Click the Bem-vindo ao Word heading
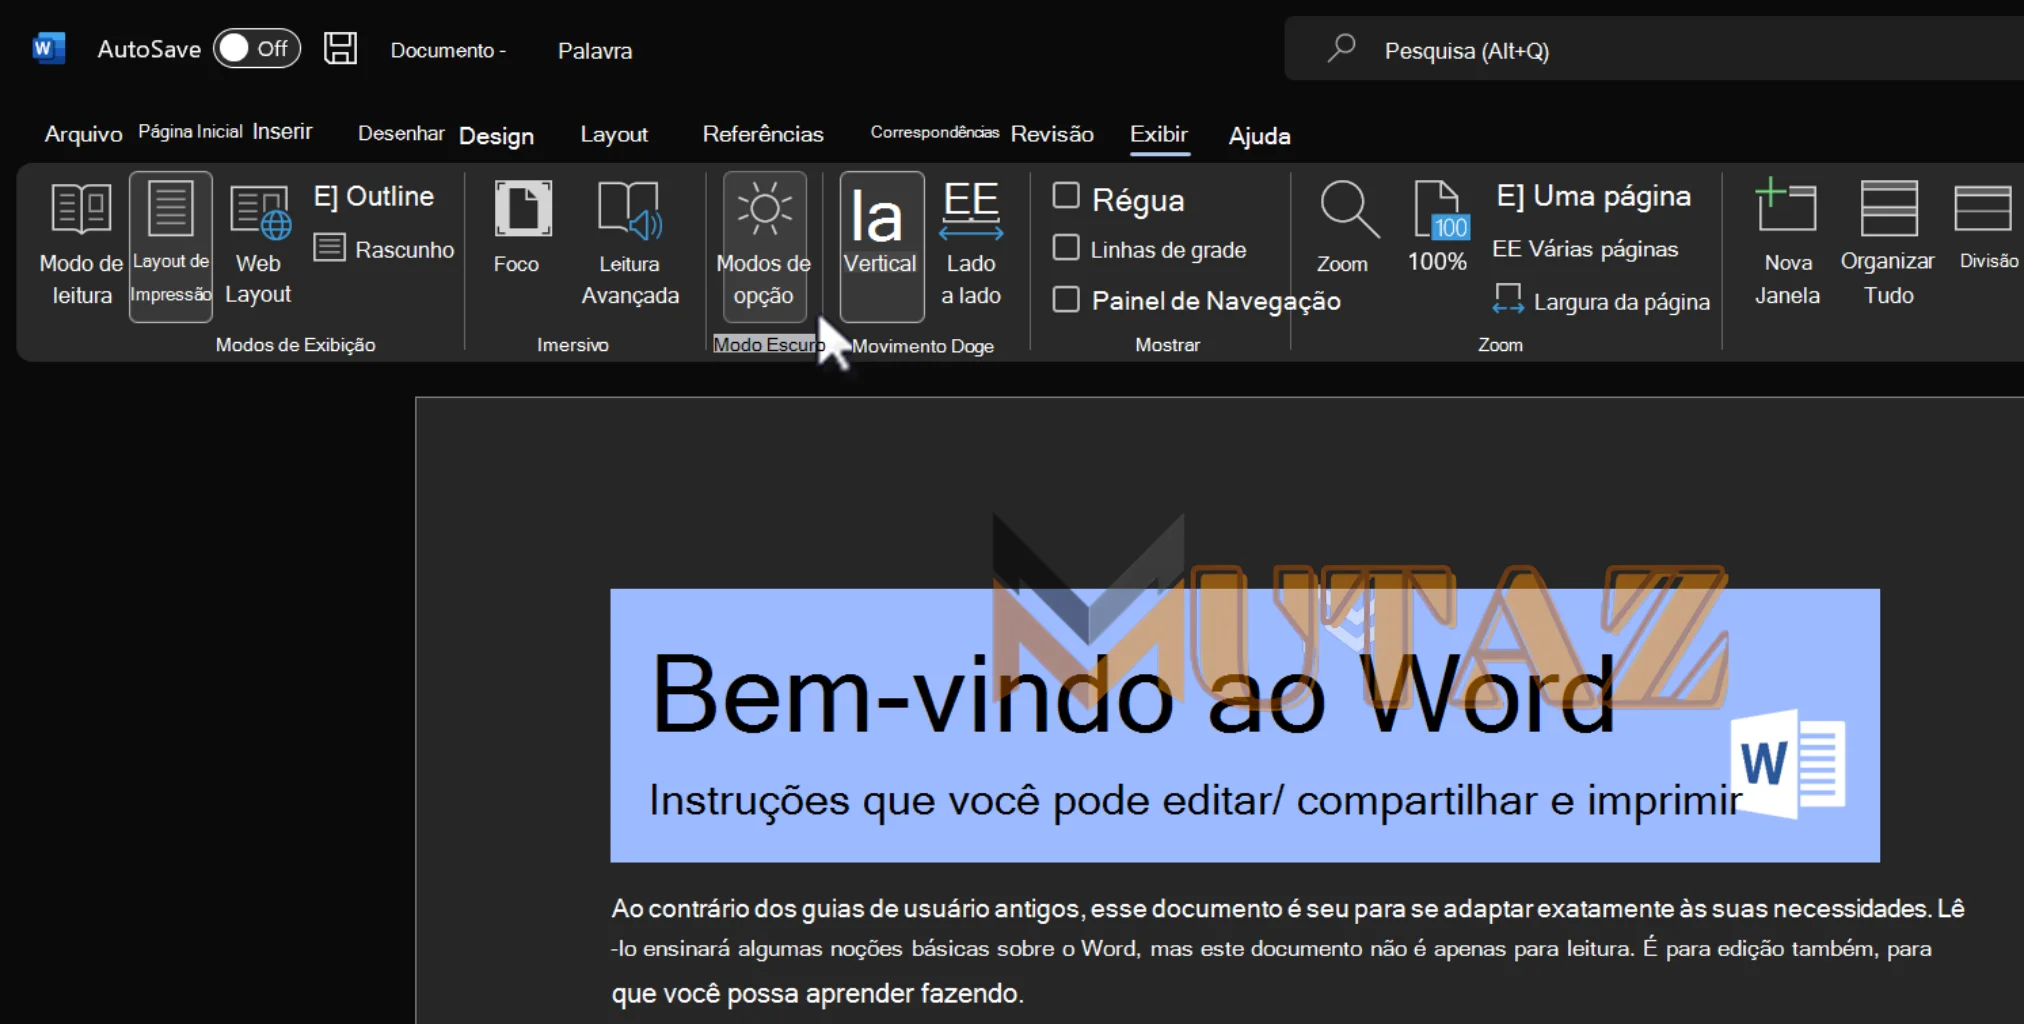 [x=1133, y=694]
